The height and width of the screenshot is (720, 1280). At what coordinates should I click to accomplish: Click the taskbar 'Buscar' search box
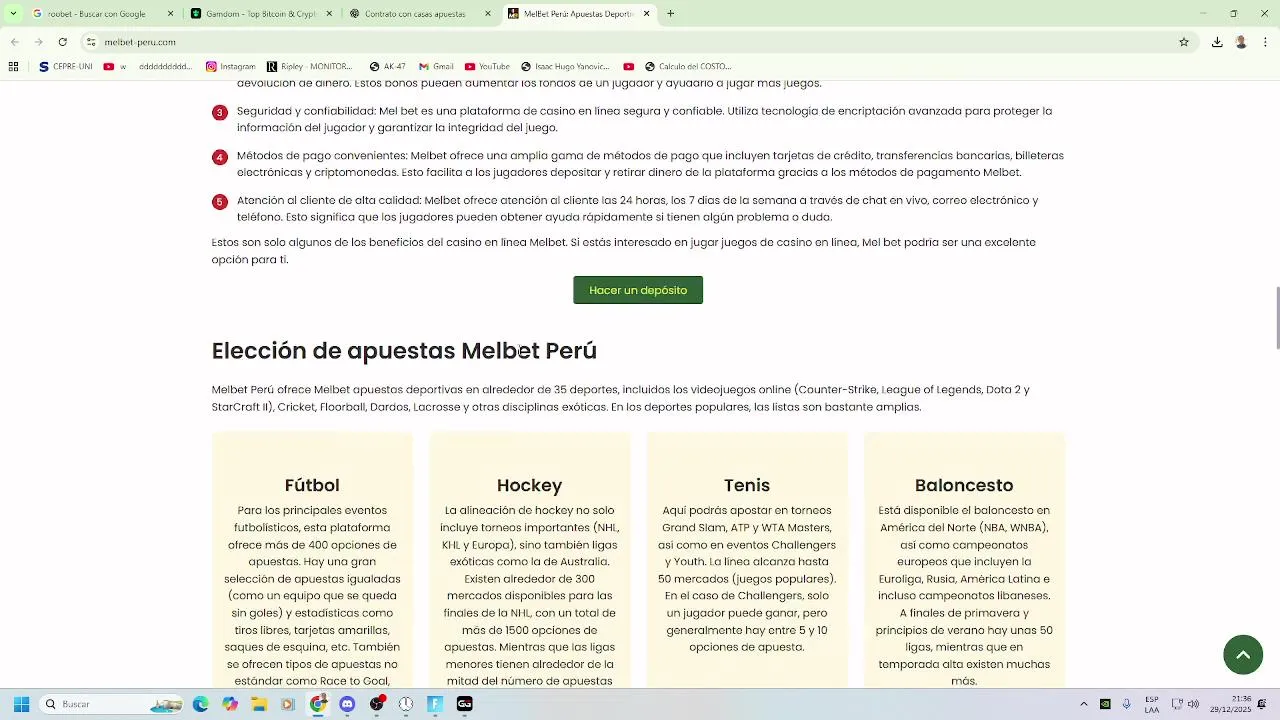[111, 704]
